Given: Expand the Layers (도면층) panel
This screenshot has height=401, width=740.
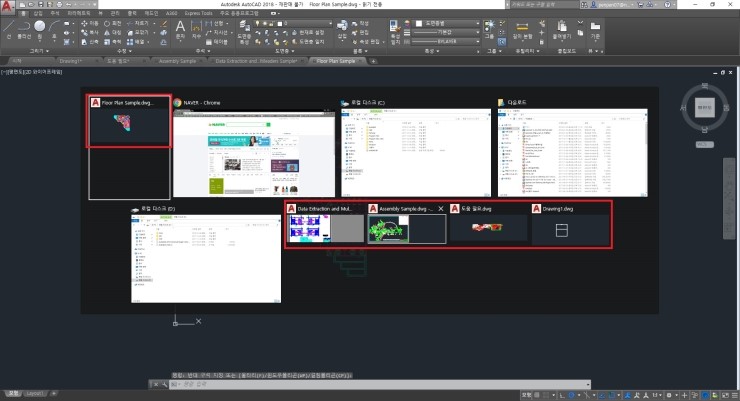Looking at the screenshot, I should [x=285, y=51].
